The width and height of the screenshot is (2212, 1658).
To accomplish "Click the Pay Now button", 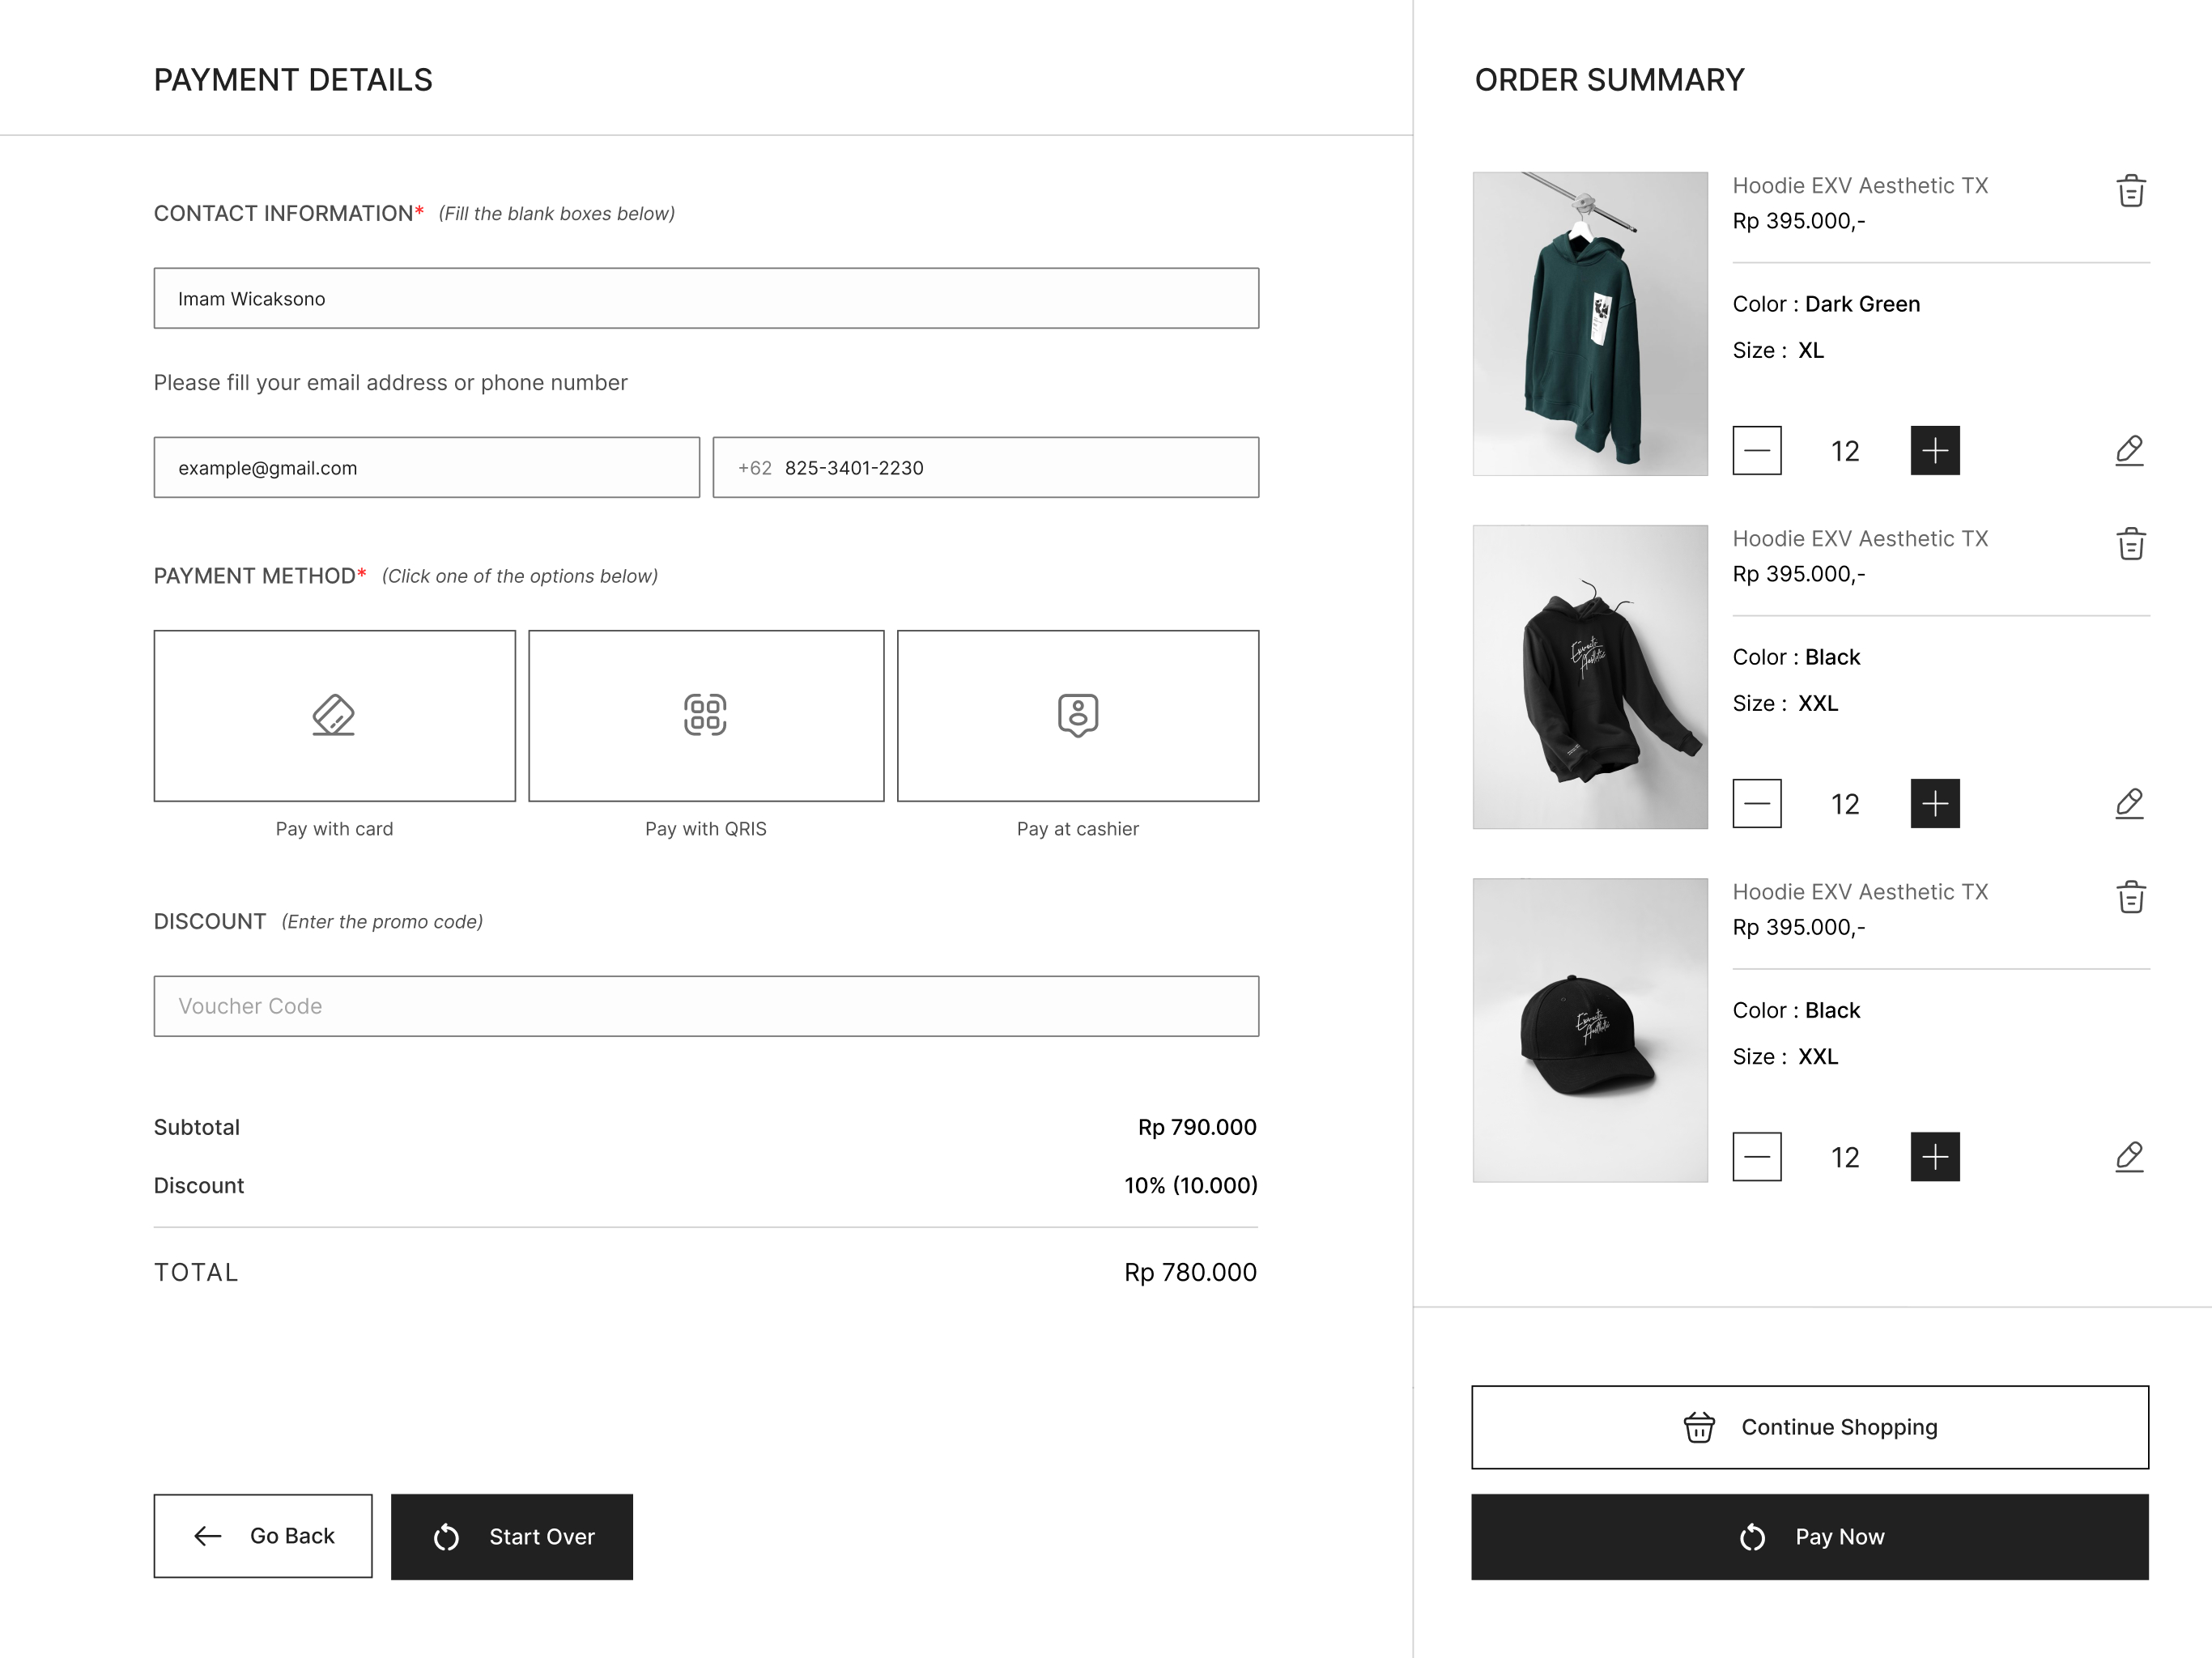I will tap(1810, 1537).
